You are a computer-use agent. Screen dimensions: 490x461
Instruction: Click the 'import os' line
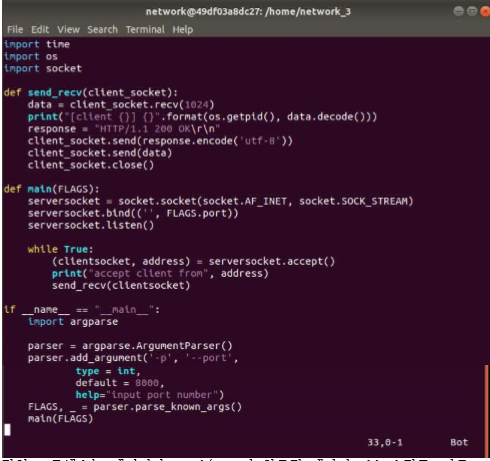coord(31,56)
